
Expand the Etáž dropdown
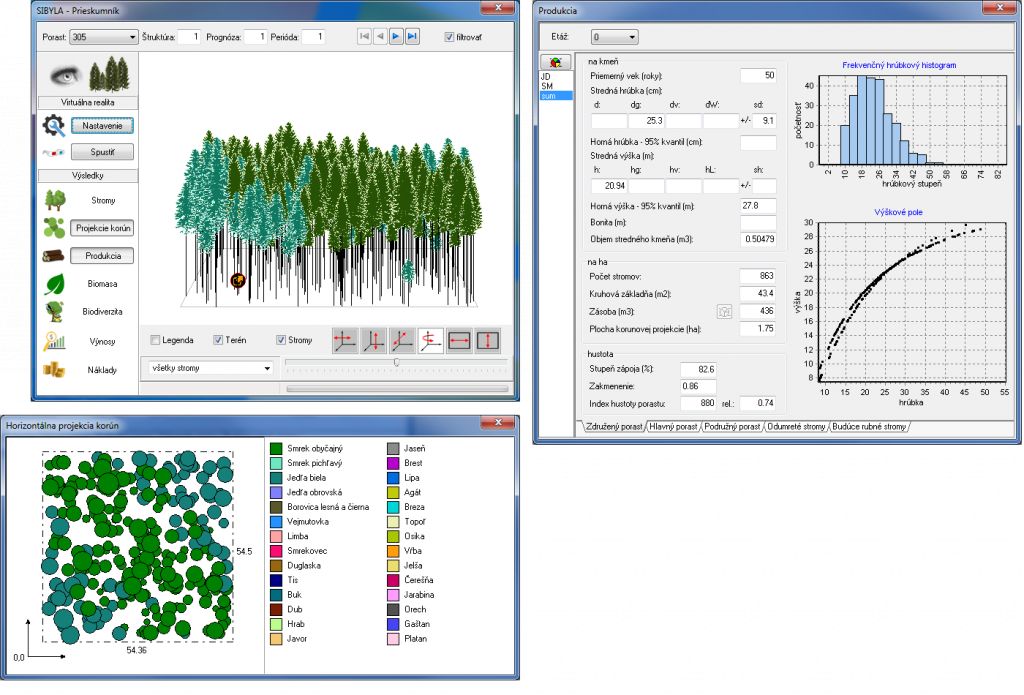tap(614, 37)
